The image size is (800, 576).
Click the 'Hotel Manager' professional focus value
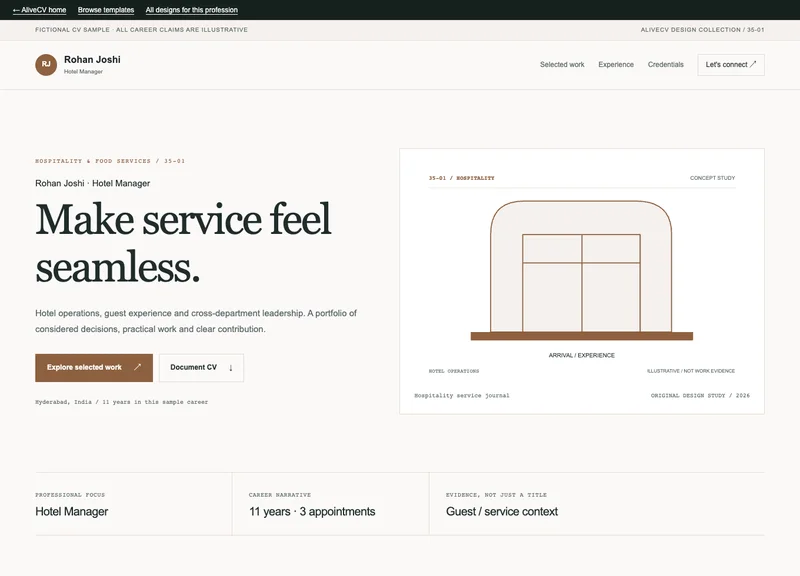(x=71, y=511)
